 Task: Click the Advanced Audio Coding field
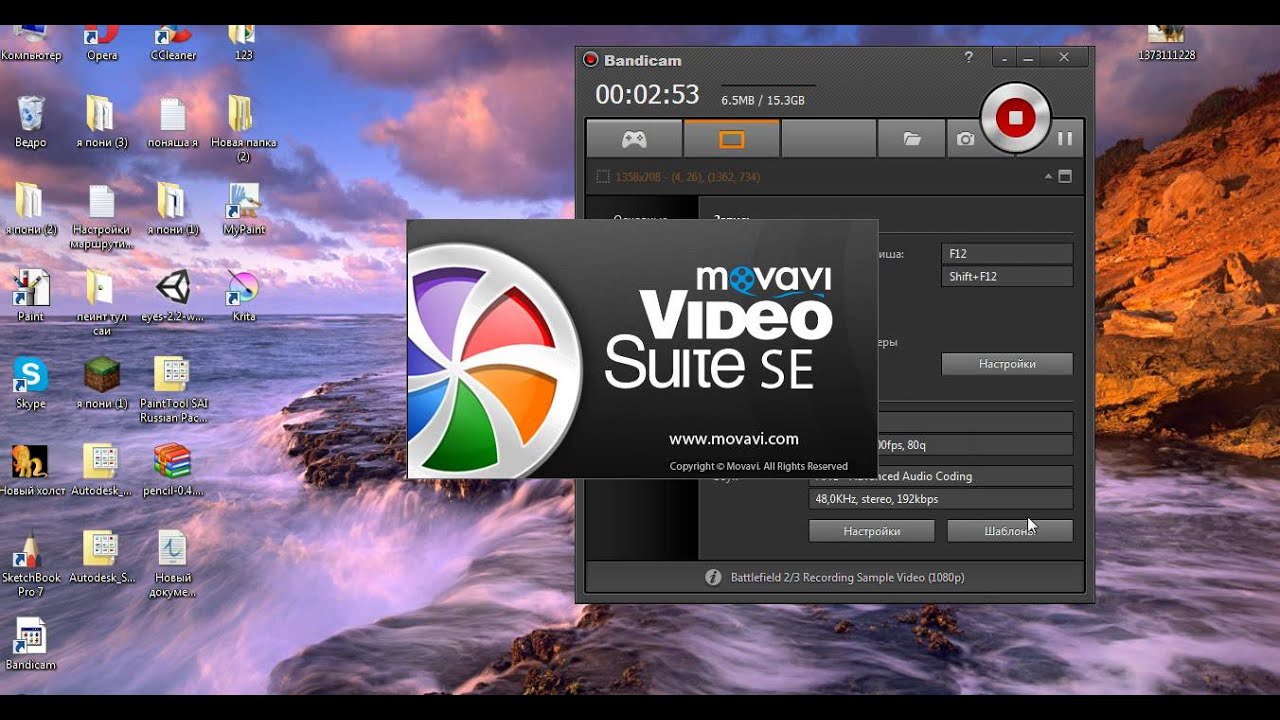pos(940,476)
